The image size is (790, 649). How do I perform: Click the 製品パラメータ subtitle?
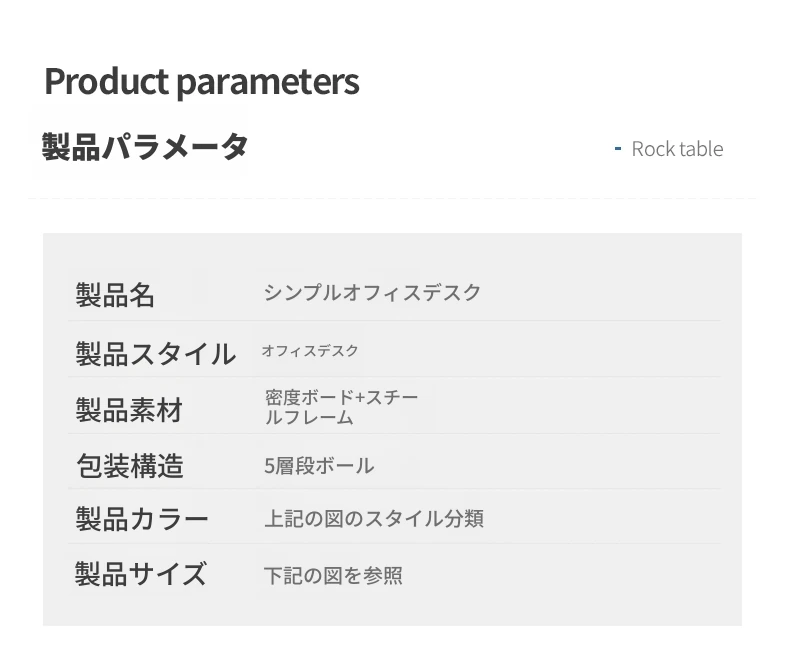point(145,147)
